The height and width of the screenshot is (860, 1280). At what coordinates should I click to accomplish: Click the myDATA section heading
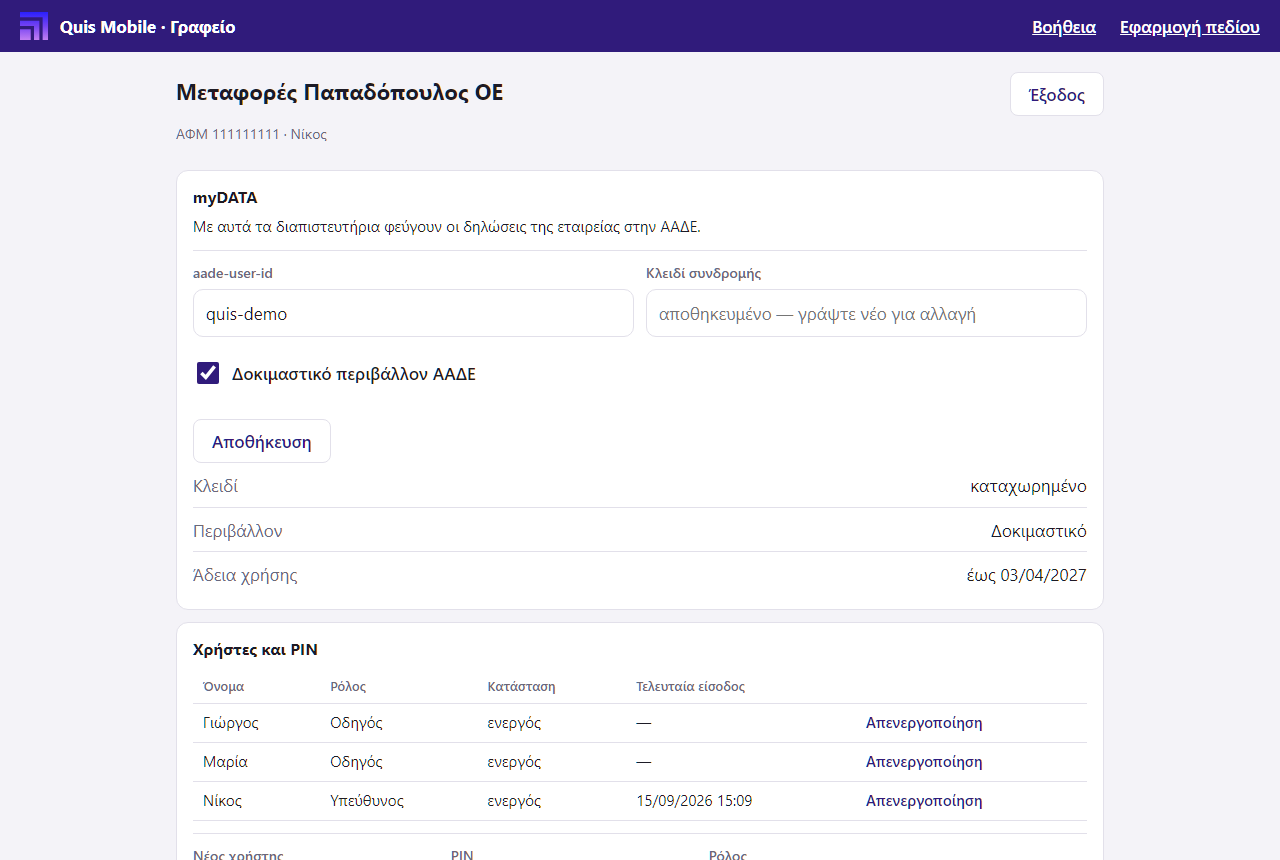[225, 198]
